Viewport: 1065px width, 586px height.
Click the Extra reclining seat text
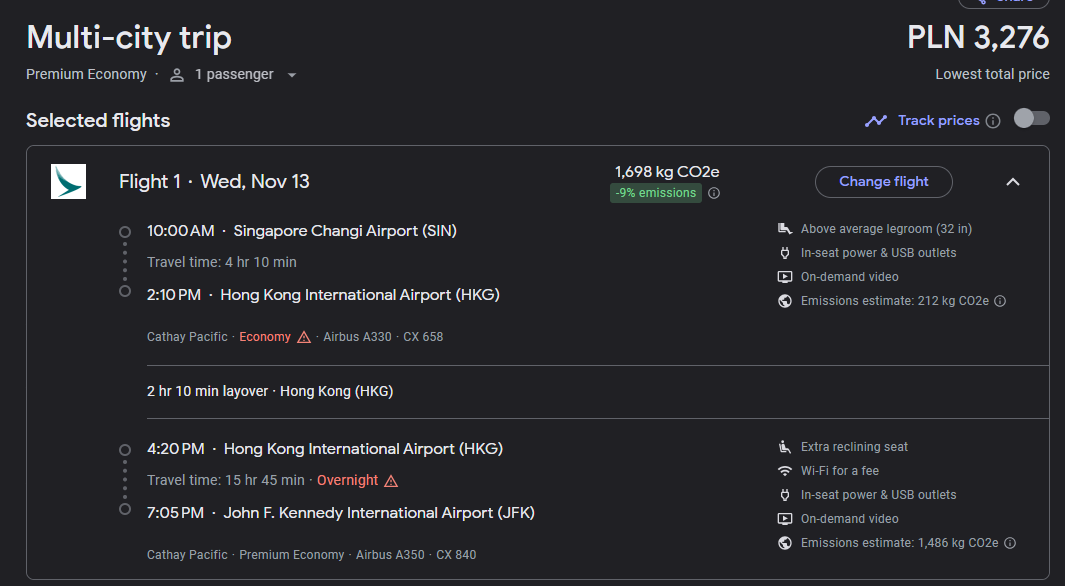click(854, 447)
